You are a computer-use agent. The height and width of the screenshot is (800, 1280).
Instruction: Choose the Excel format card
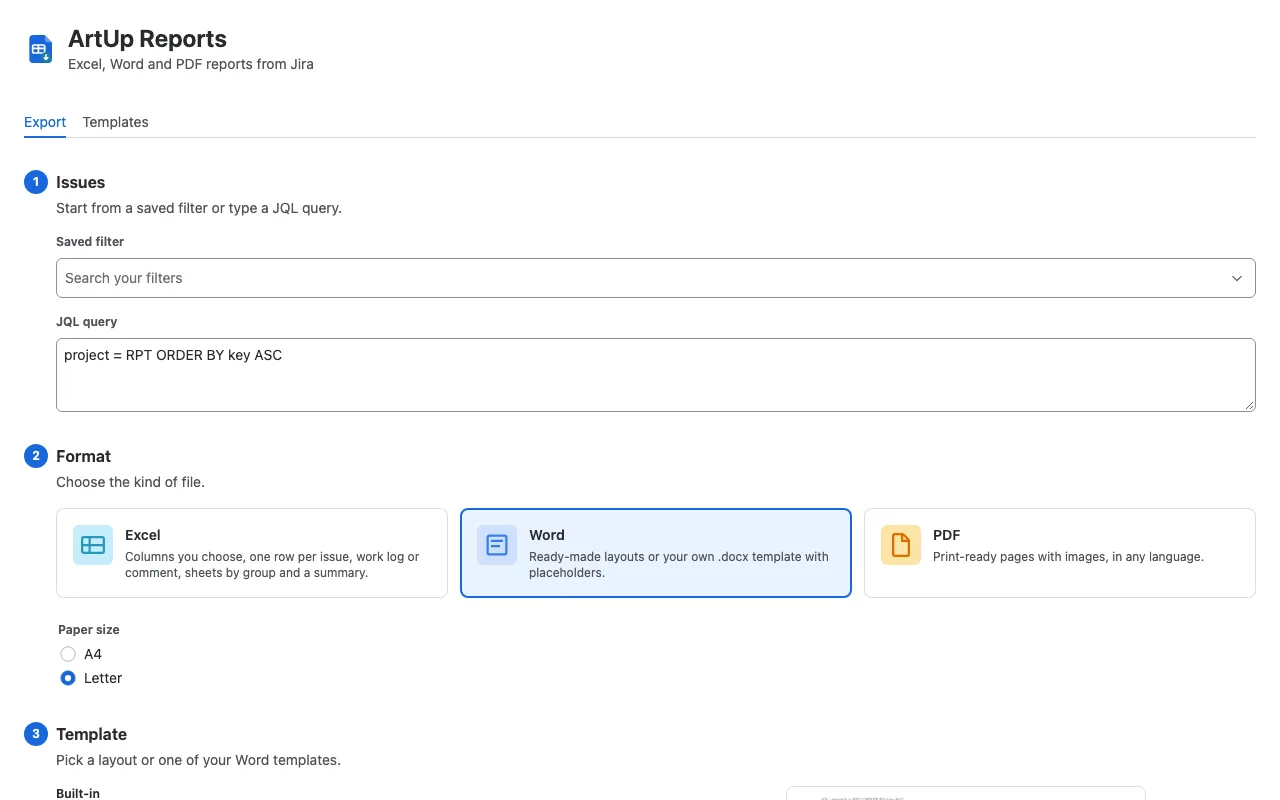click(252, 553)
